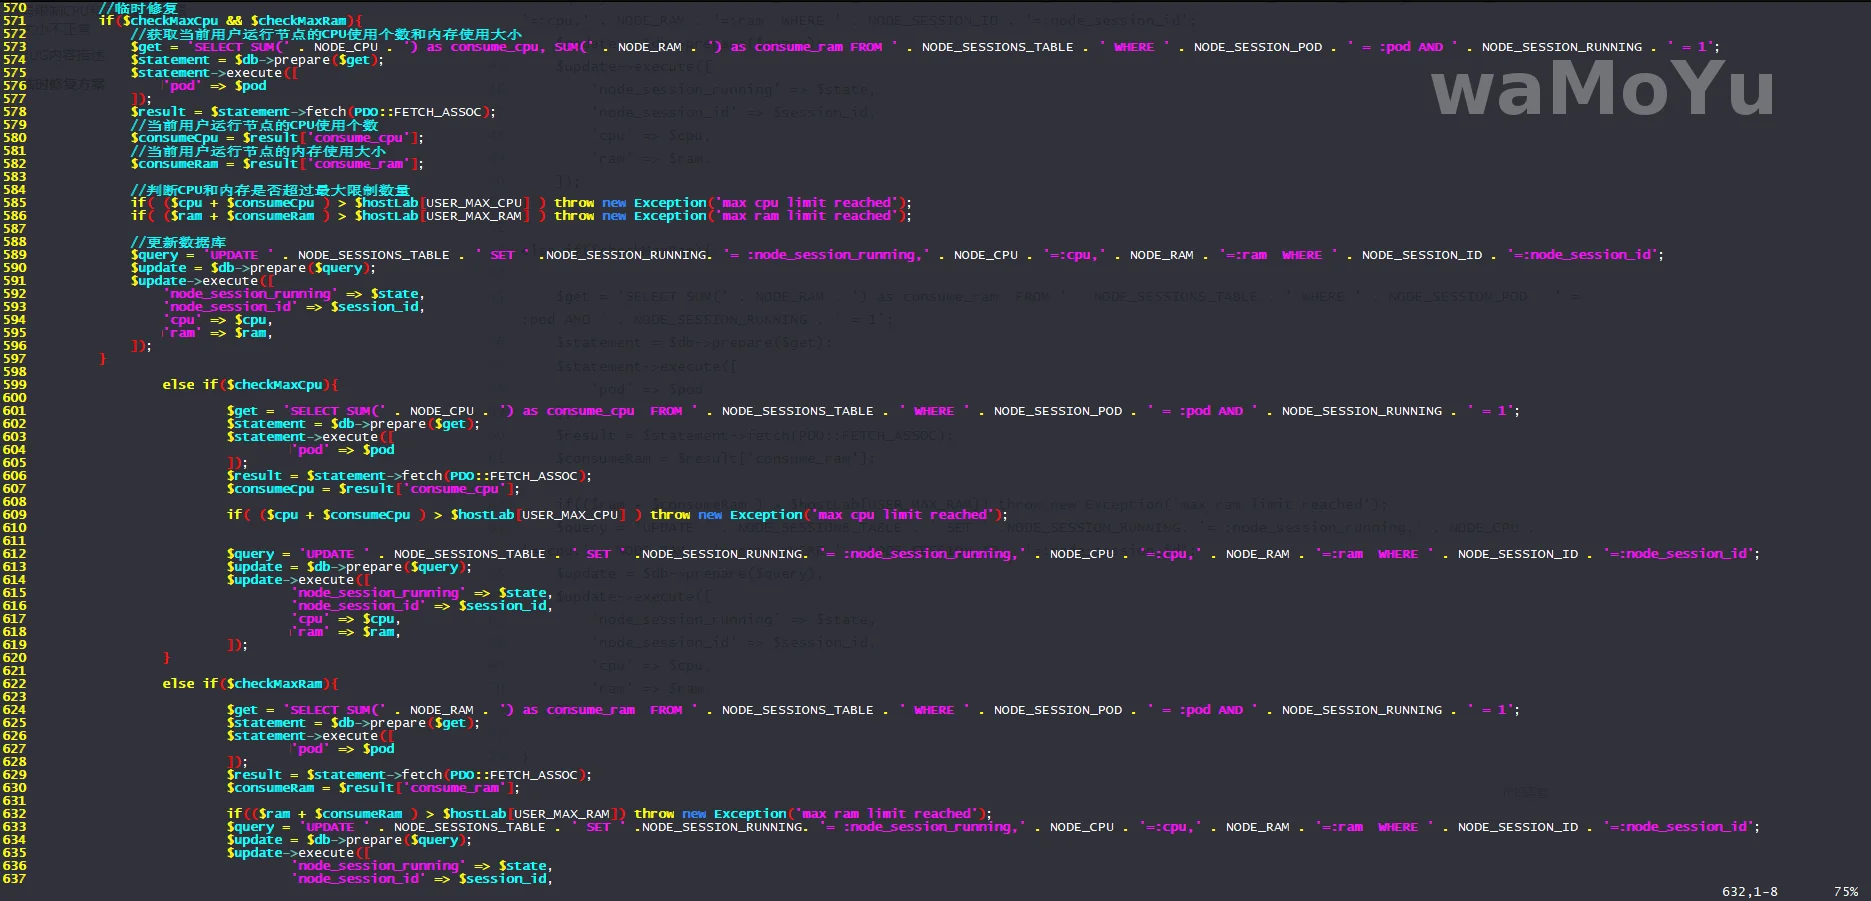
Task: Click the closing brace on line 620
Action: coord(167,658)
